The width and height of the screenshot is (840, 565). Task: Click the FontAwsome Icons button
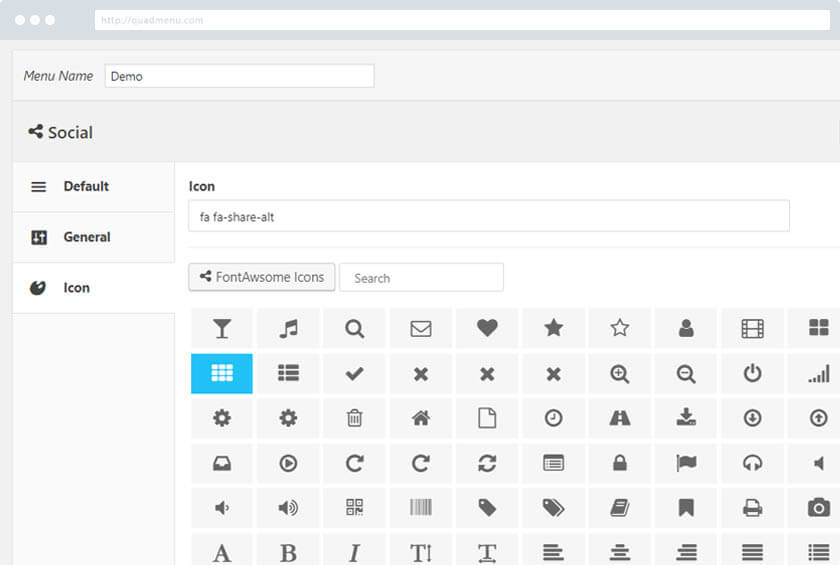262,277
